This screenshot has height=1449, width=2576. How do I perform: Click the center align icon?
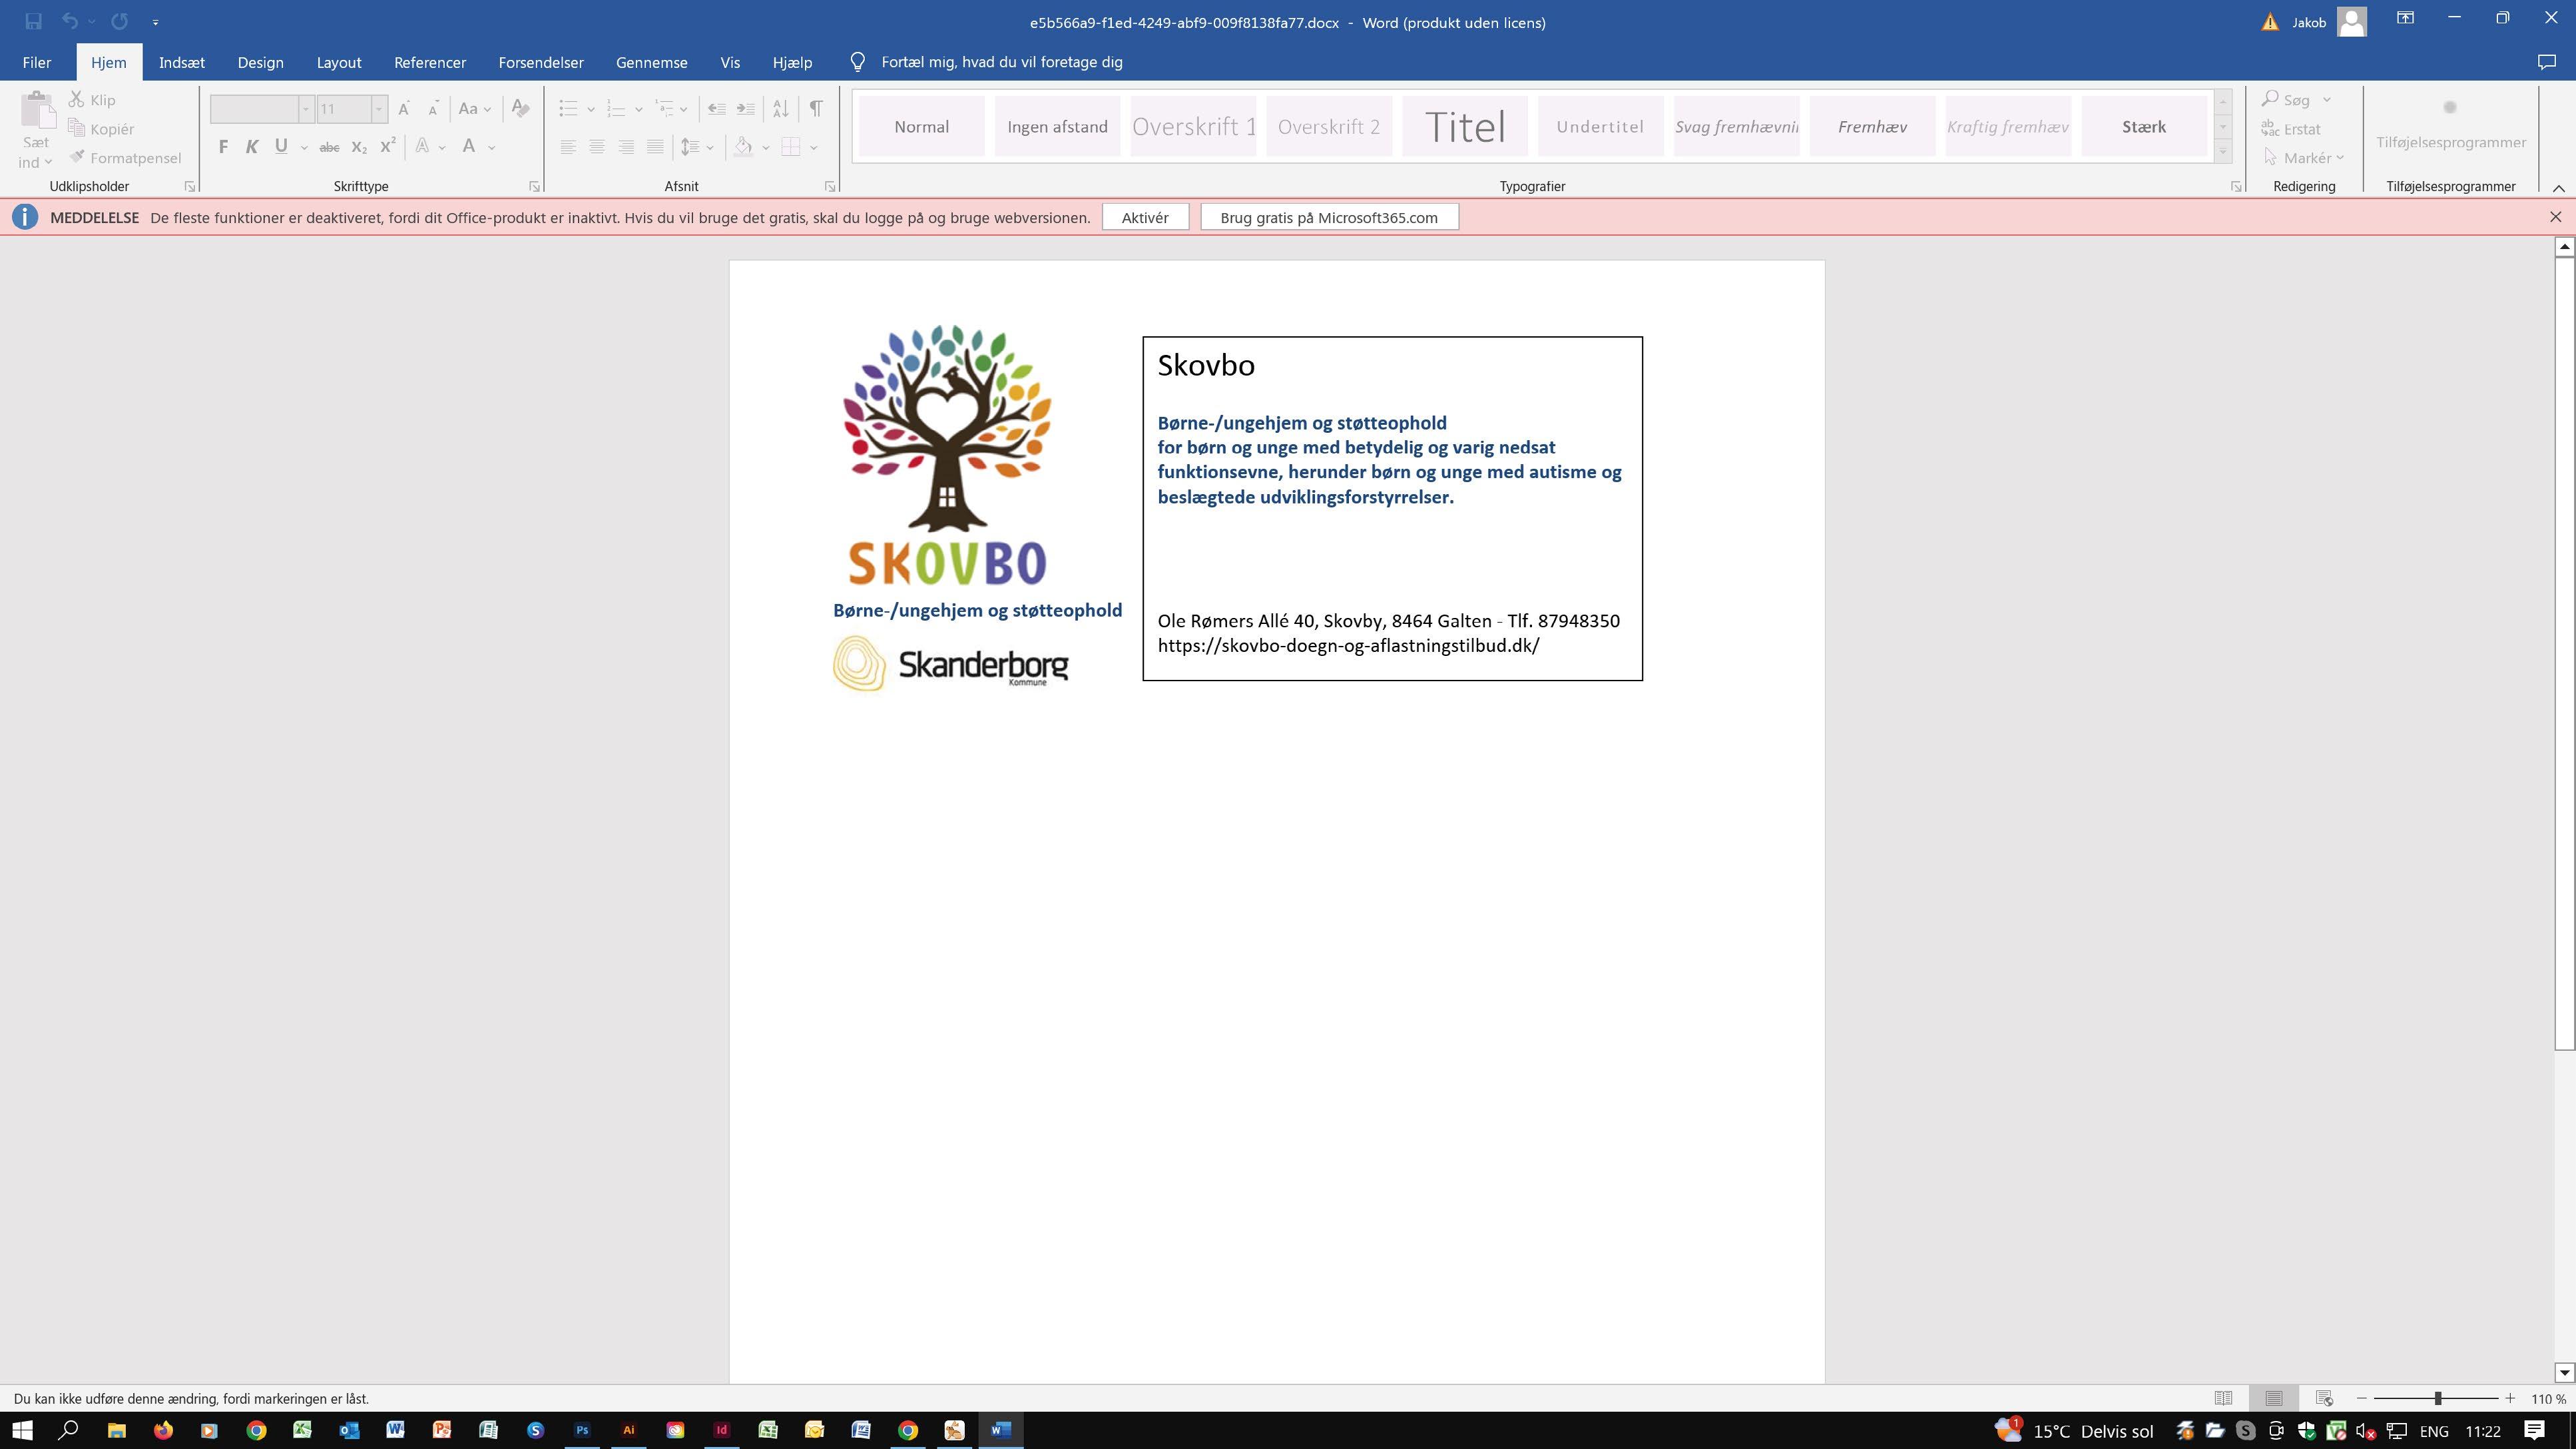597,147
